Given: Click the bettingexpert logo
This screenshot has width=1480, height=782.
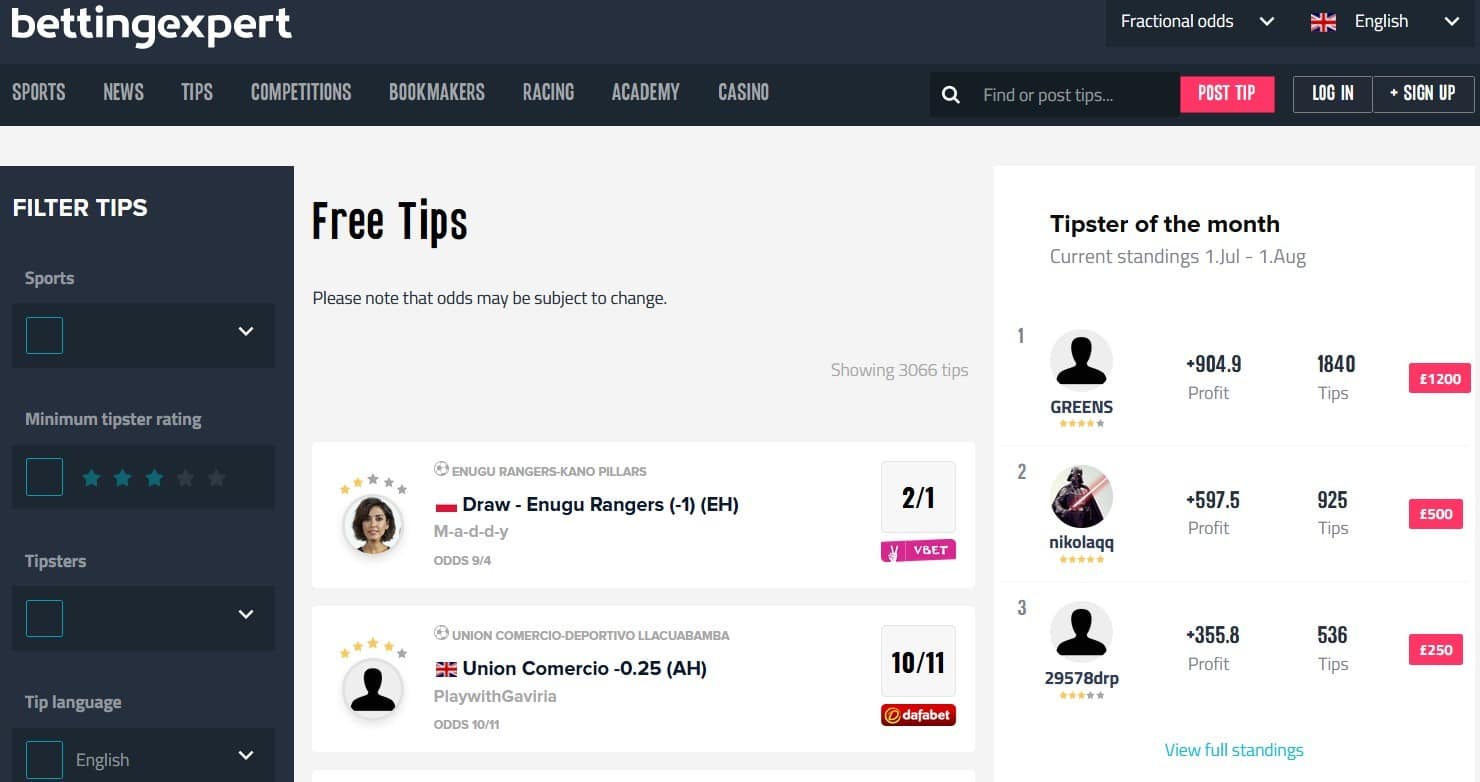Looking at the screenshot, I should [151, 25].
